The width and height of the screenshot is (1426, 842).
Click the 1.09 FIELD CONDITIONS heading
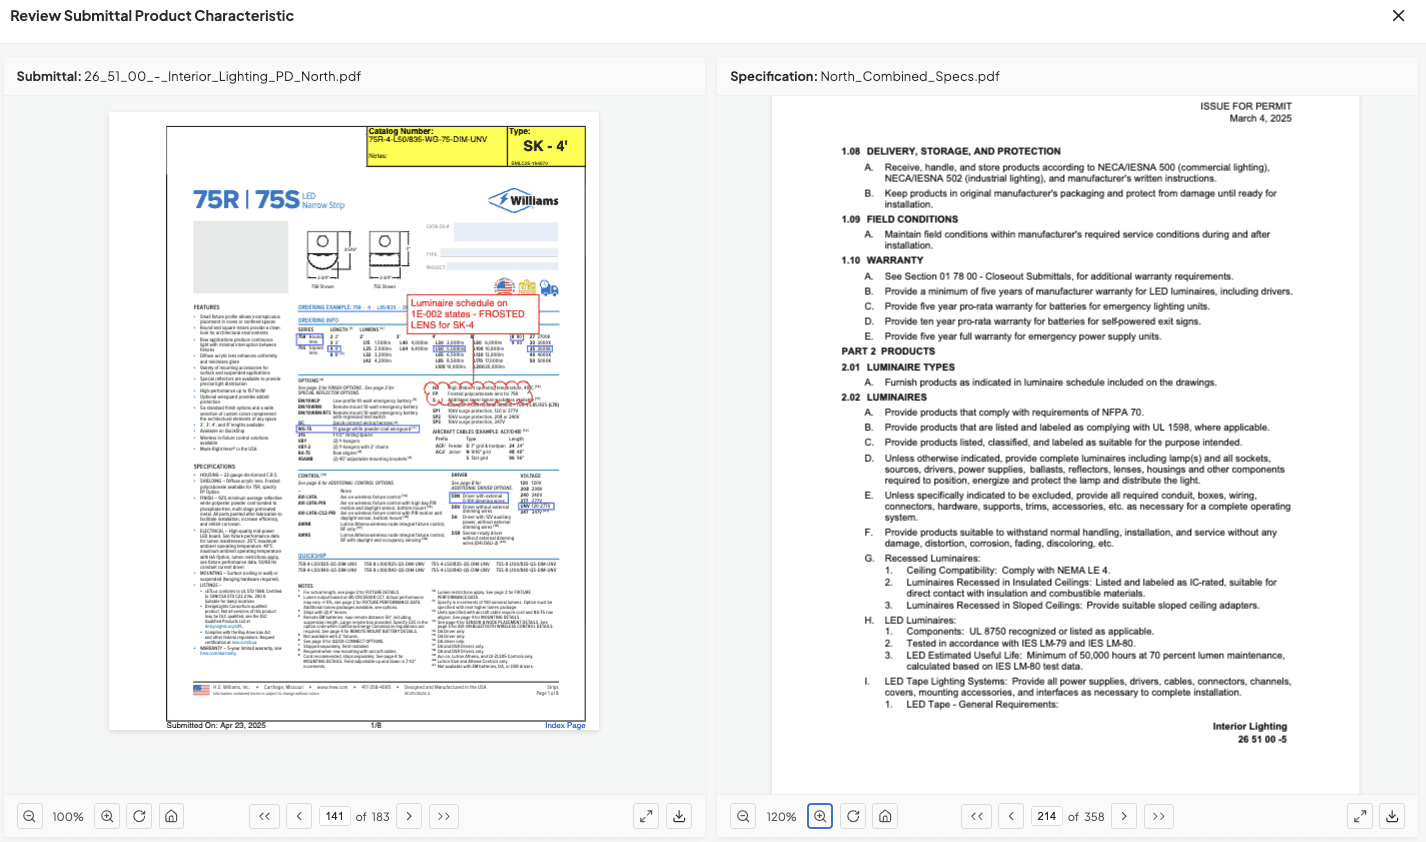[x=899, y=219]
